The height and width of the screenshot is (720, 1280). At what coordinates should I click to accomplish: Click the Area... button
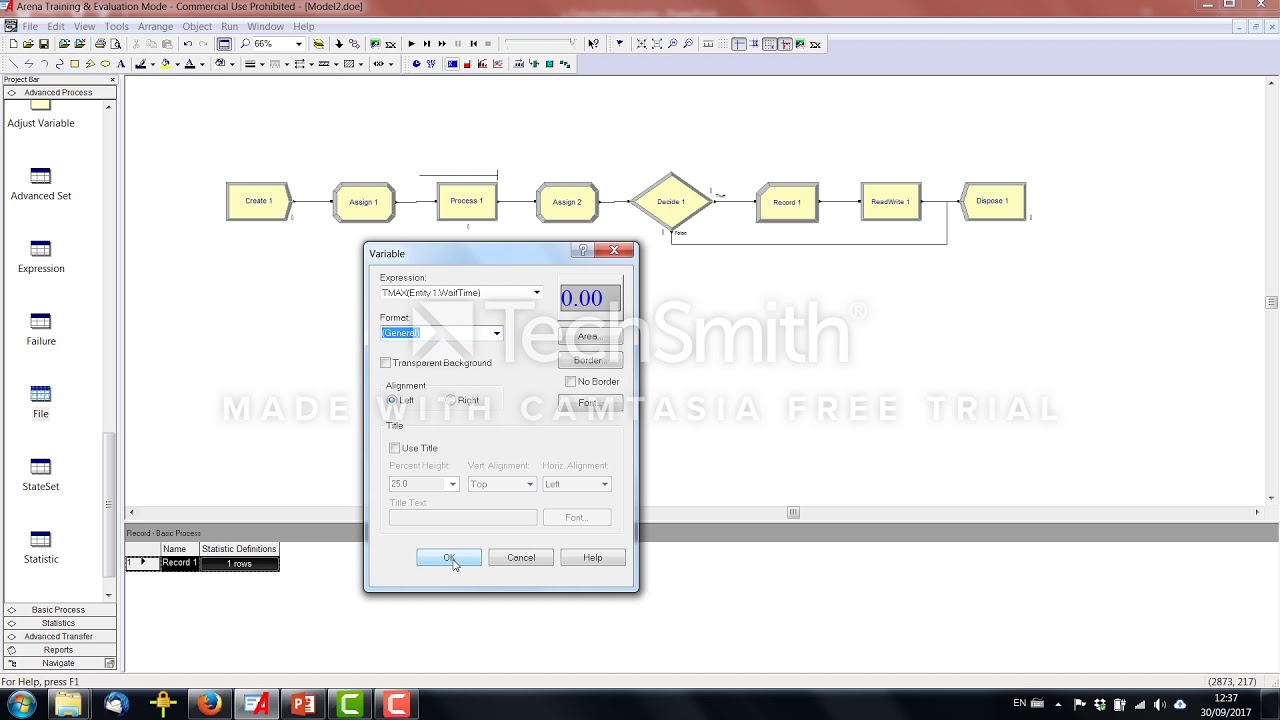pyautogui.click(x=590, y=336)
